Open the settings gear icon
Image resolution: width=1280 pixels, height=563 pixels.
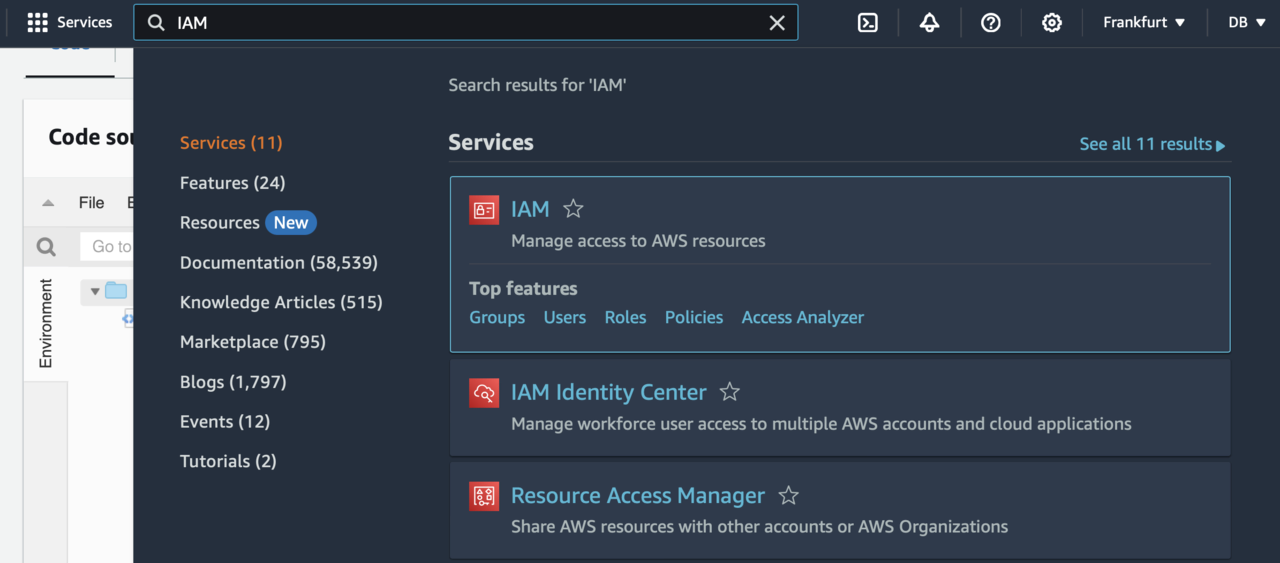click(1051, 22)
